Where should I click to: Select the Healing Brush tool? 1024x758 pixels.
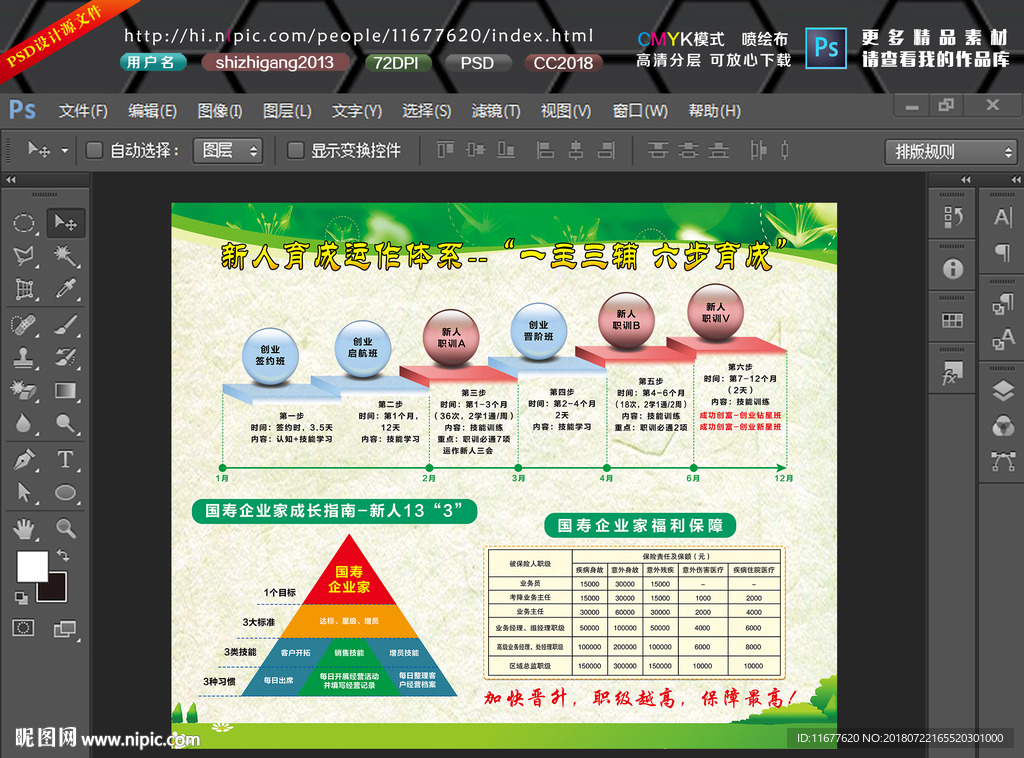pos(24,324)
